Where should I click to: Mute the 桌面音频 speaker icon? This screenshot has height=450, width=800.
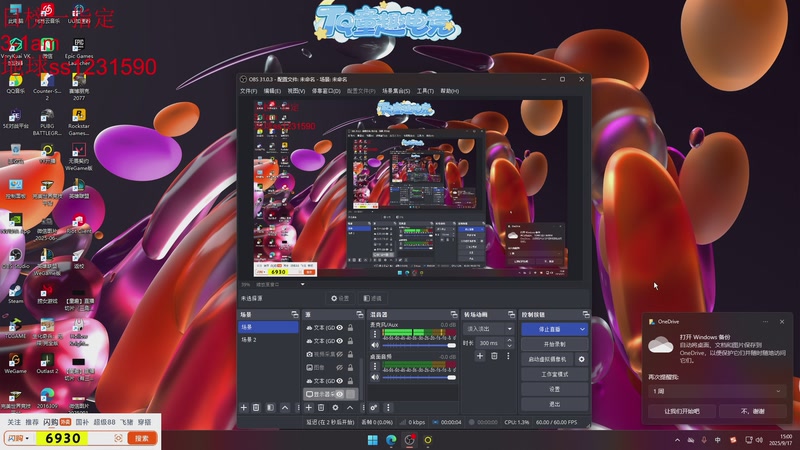375,378
